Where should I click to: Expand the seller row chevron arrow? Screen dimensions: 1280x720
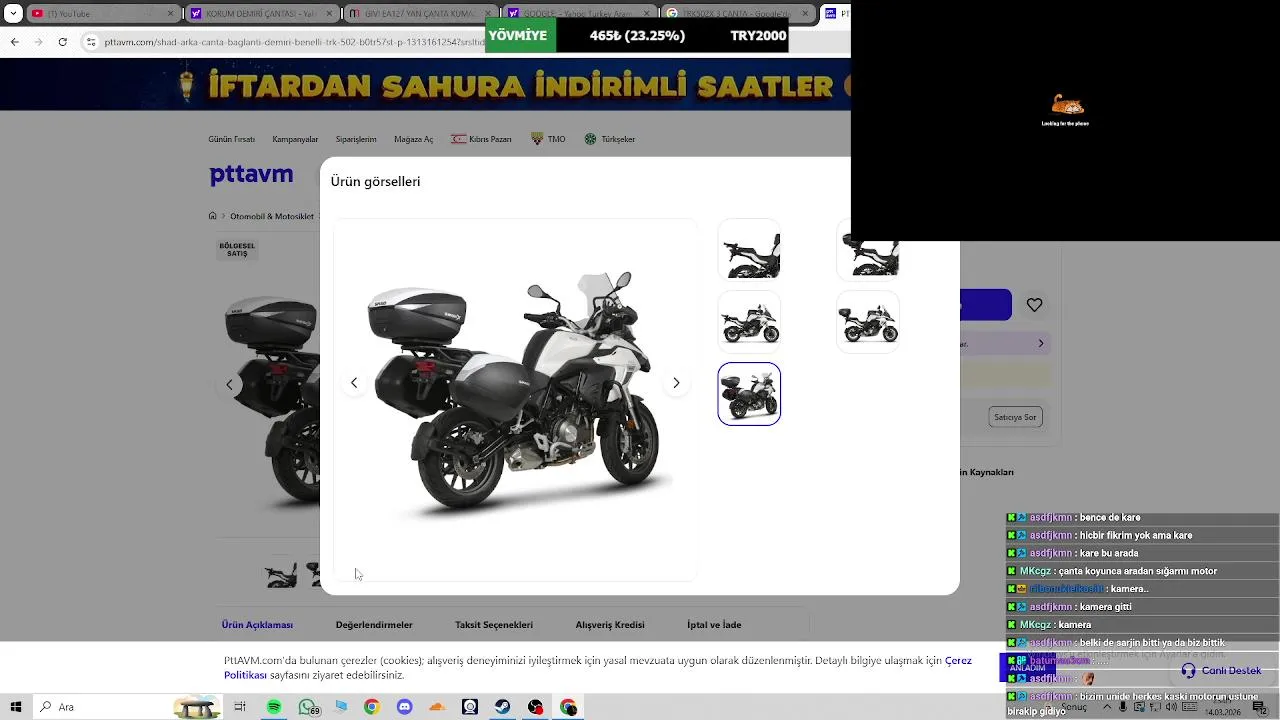(1041, 343)
